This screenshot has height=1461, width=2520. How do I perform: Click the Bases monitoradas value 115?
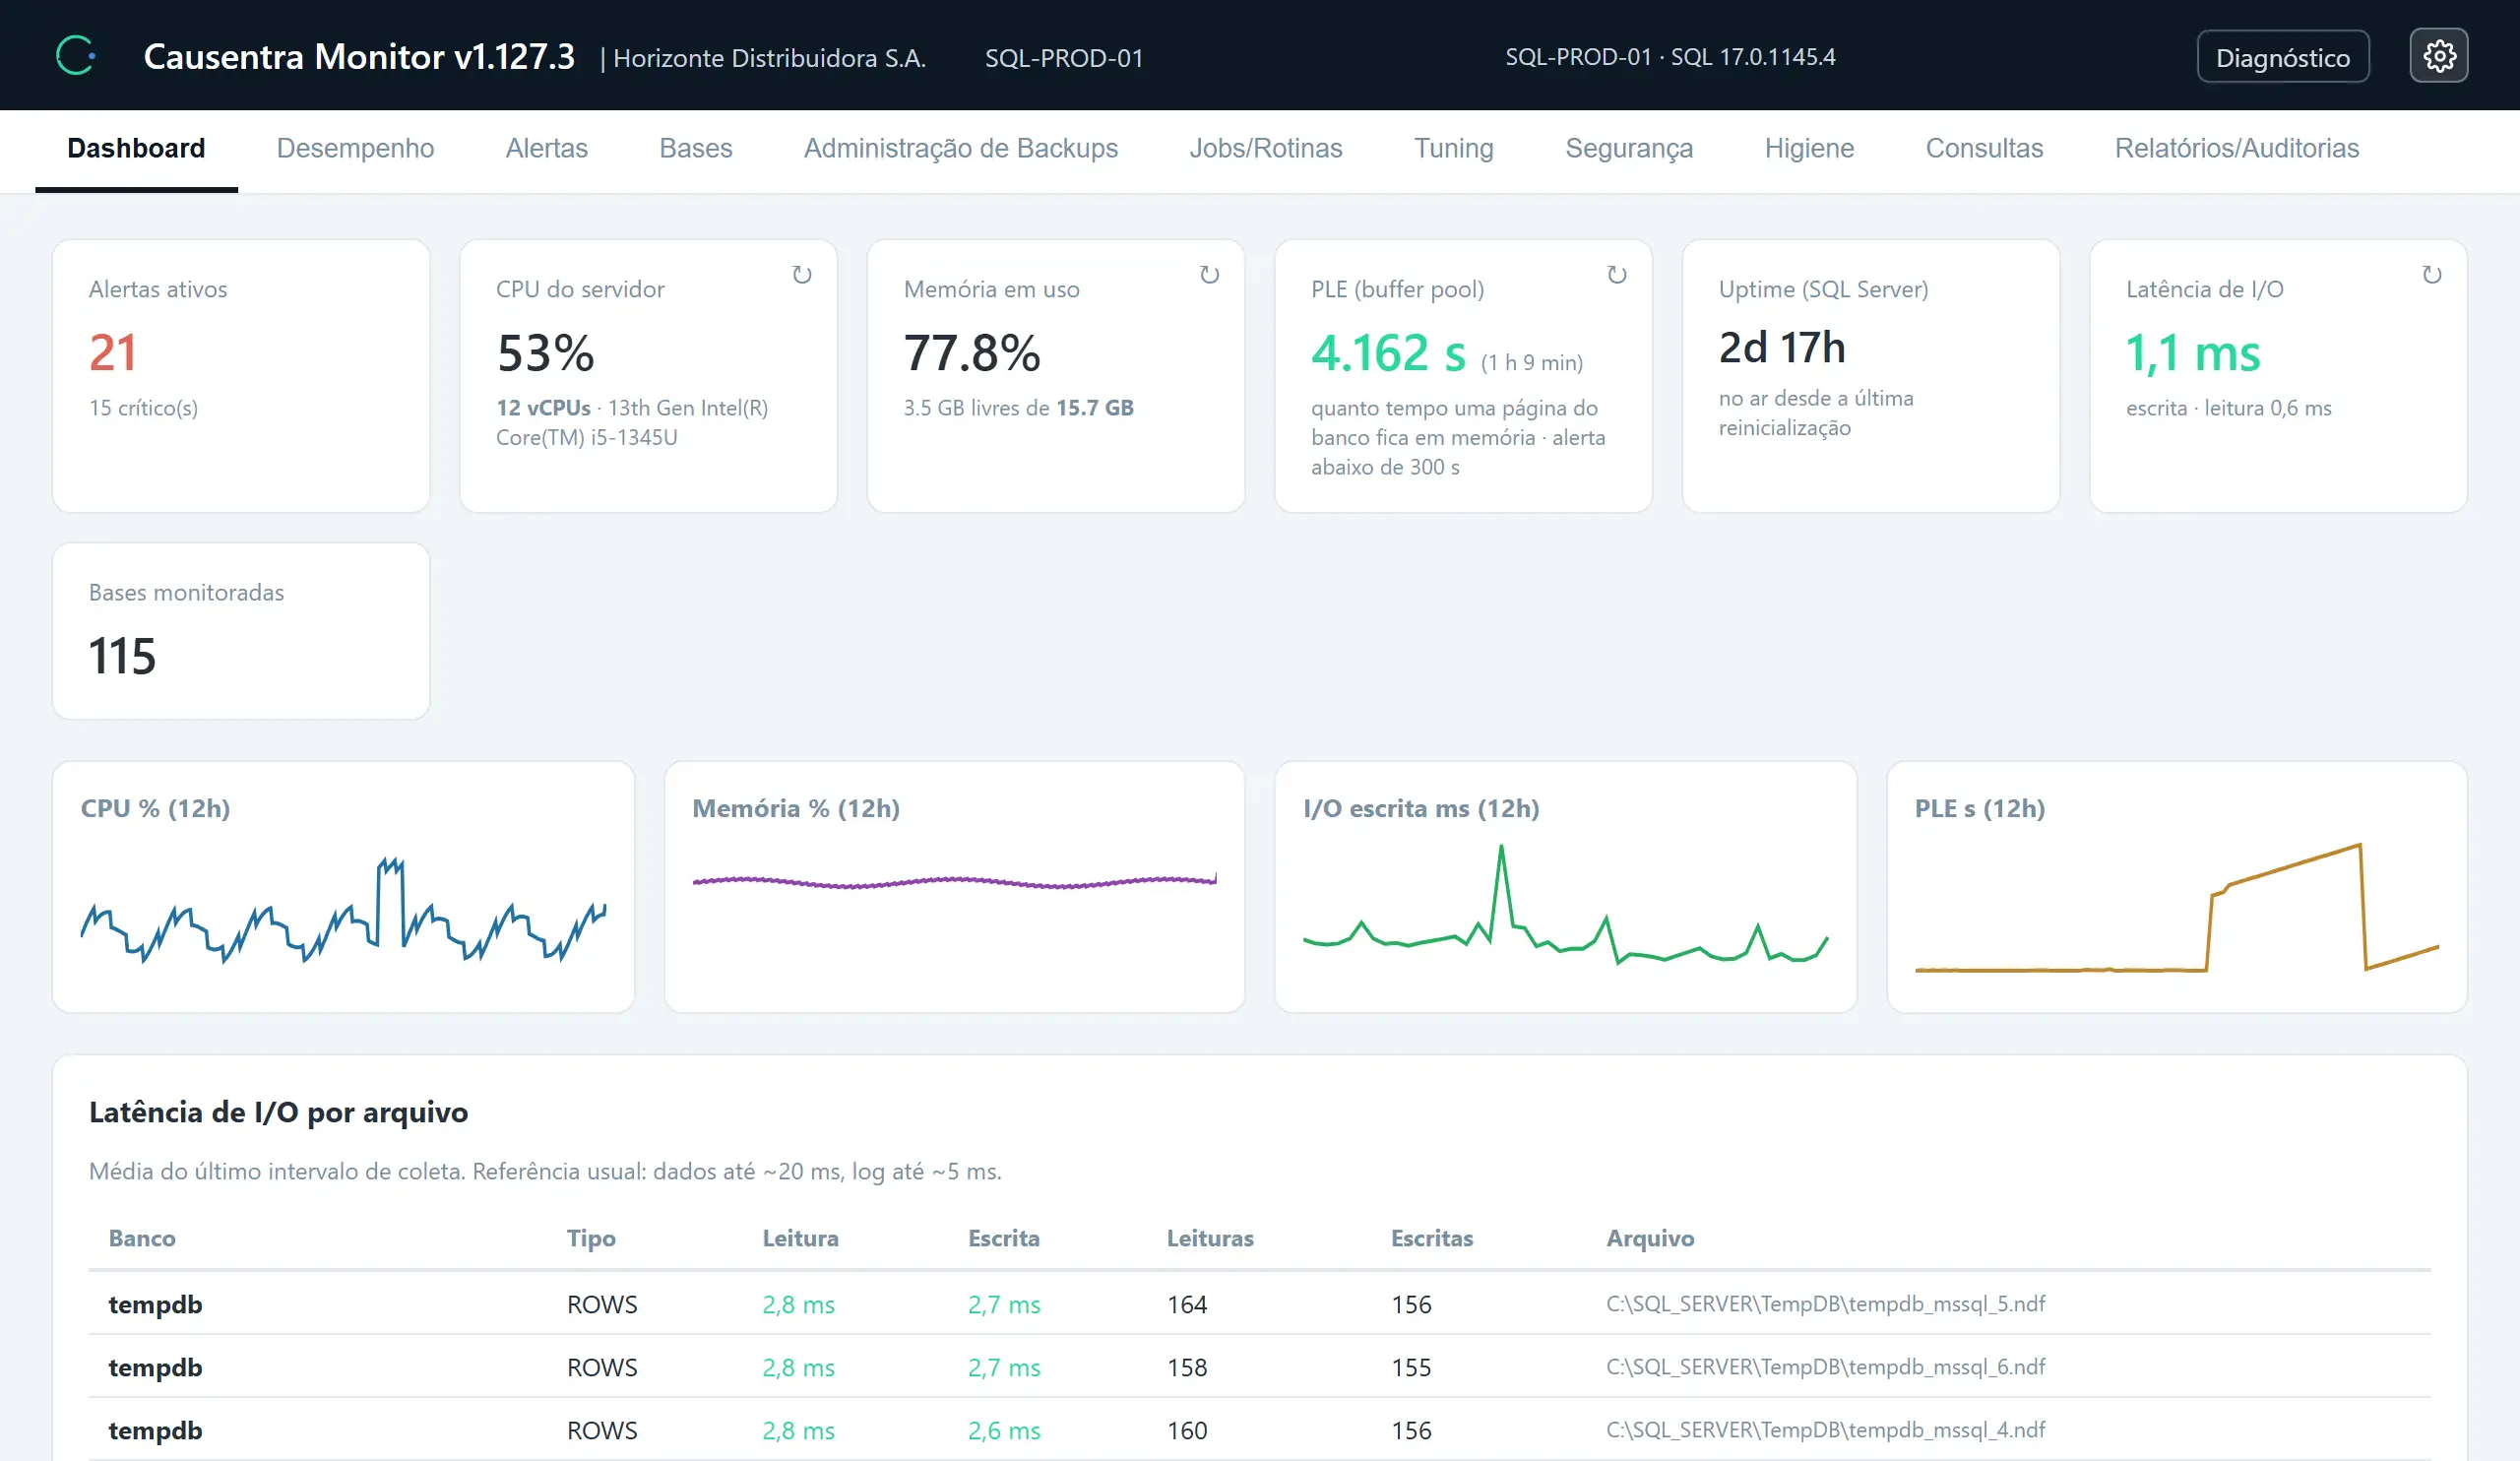pyautogui.click(x=122, y=656)
